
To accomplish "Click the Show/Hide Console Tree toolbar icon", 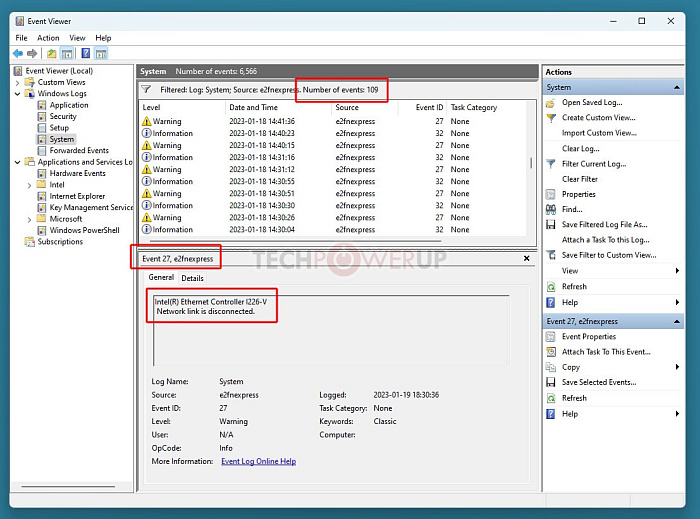I will point(67,54).
